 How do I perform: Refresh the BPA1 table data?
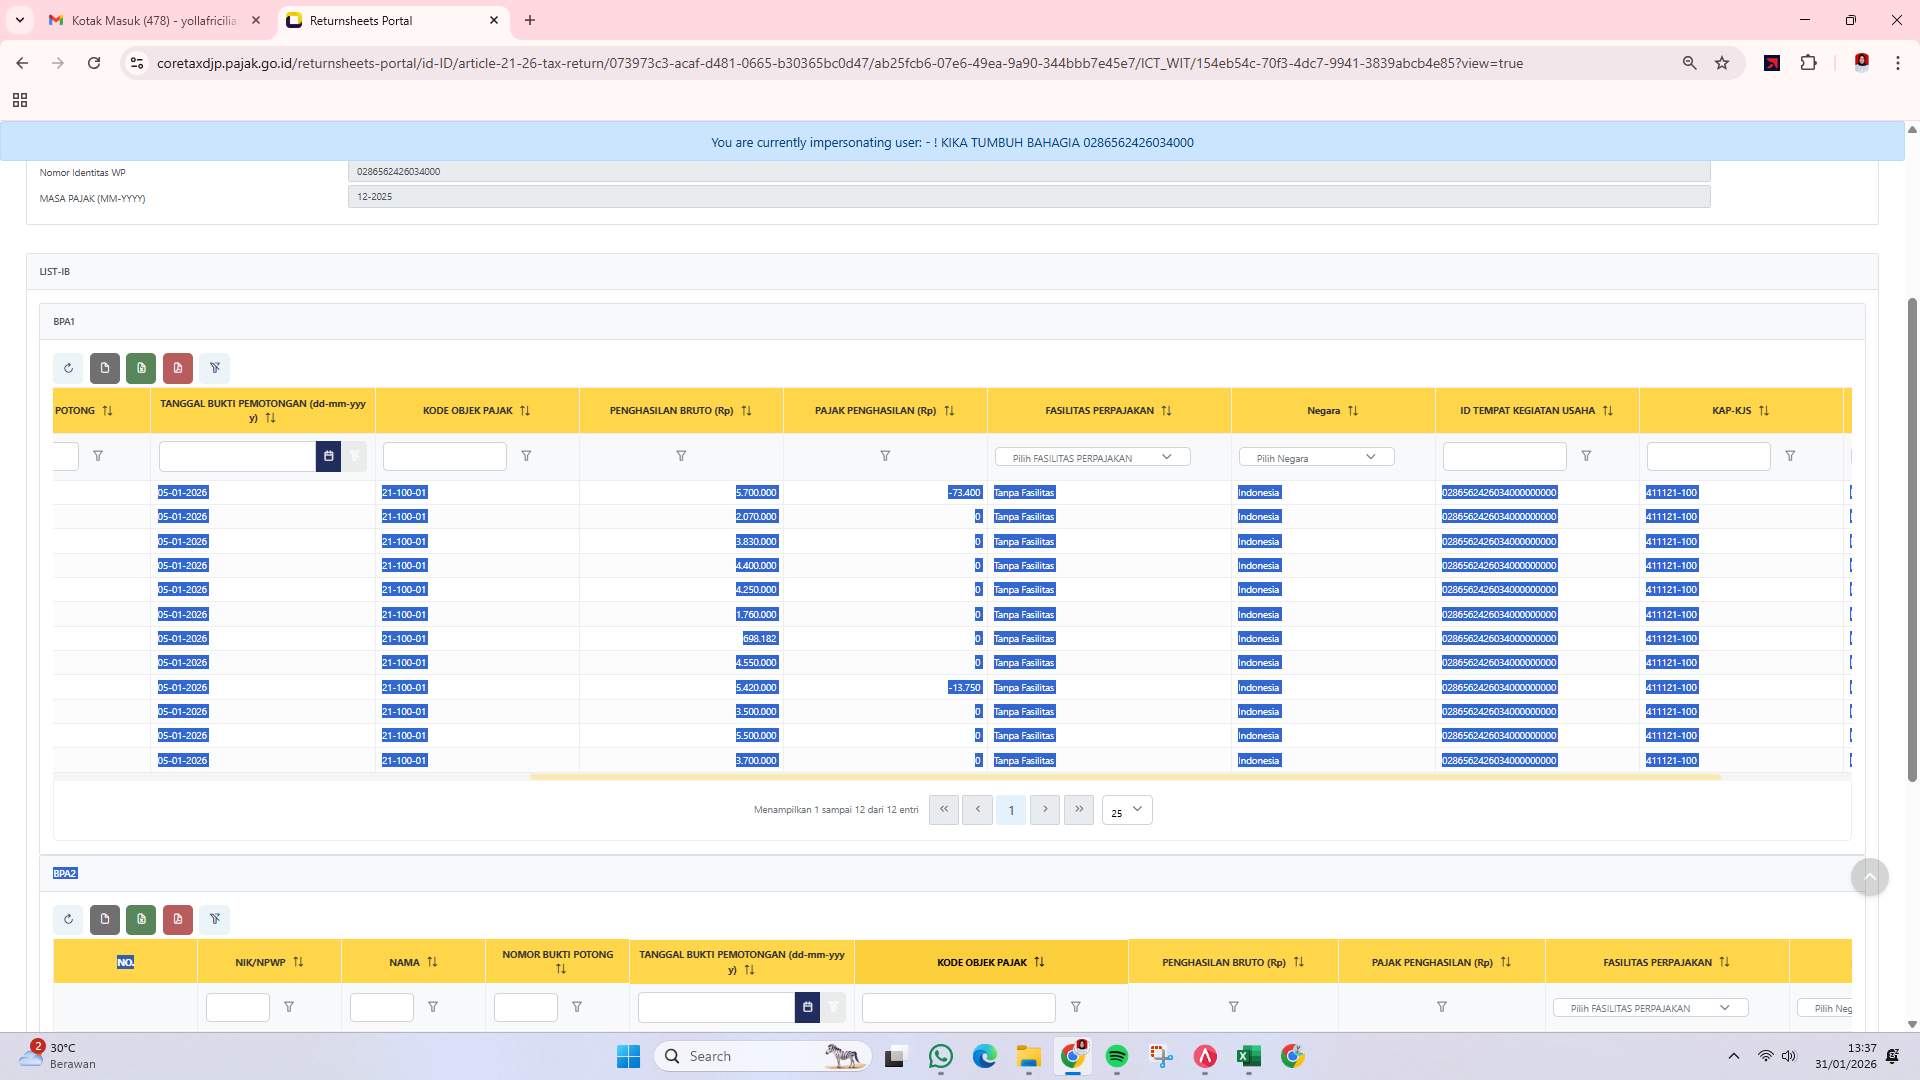pos(69,368)
